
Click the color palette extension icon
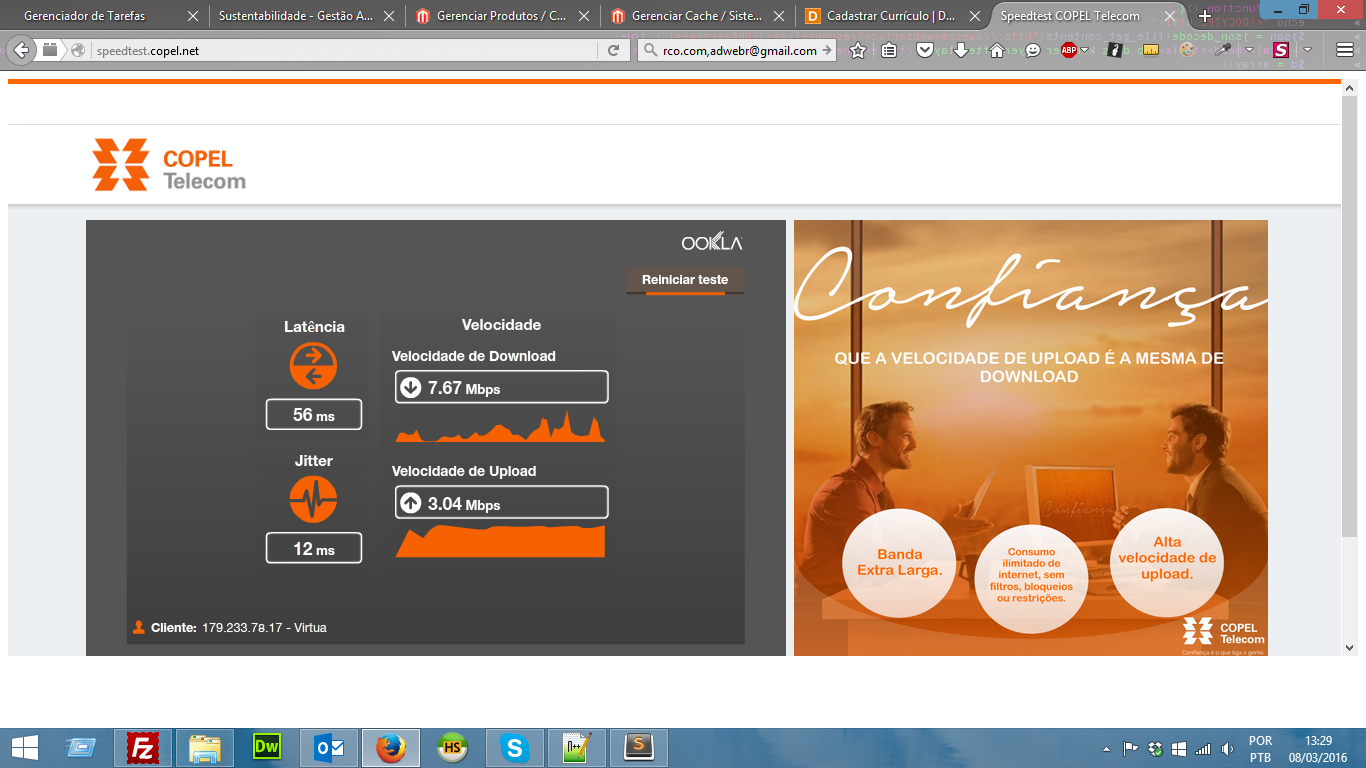coord(1187,50)
